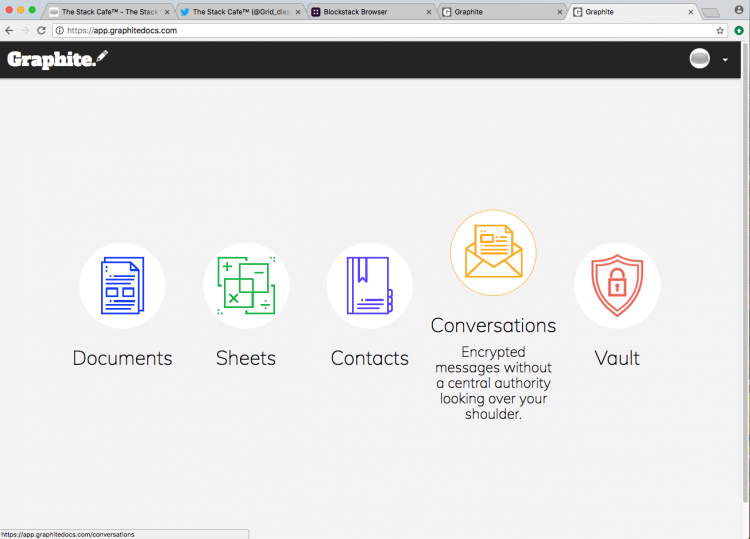Click the user profile avatar
The image size is (750, 539).
coord(699,59)
